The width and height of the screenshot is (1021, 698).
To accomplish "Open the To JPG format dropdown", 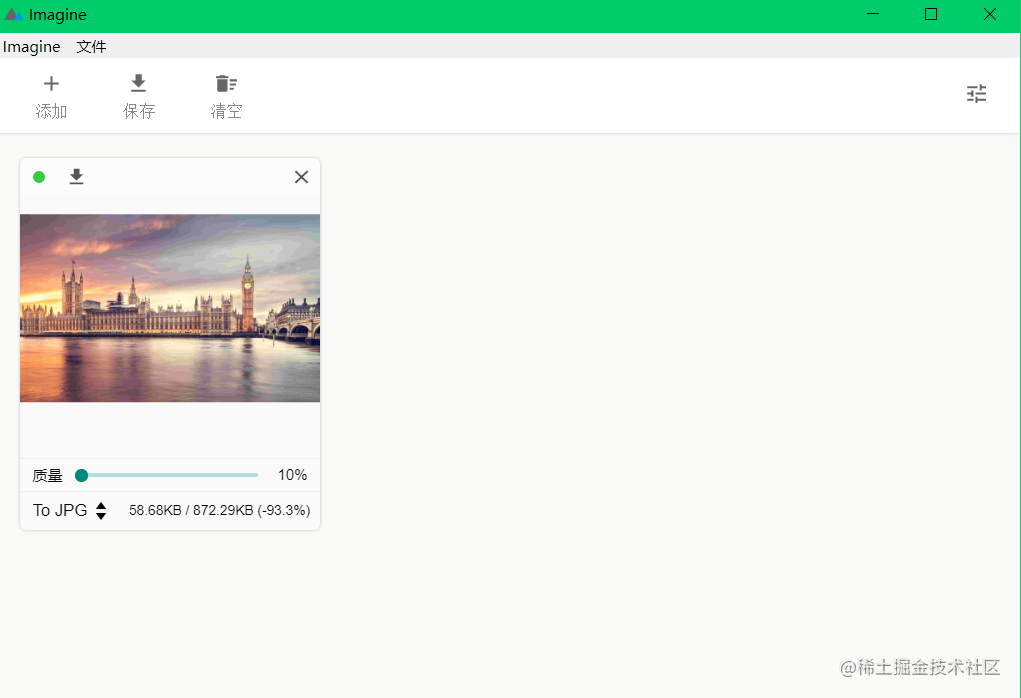I will coord(70,510).
